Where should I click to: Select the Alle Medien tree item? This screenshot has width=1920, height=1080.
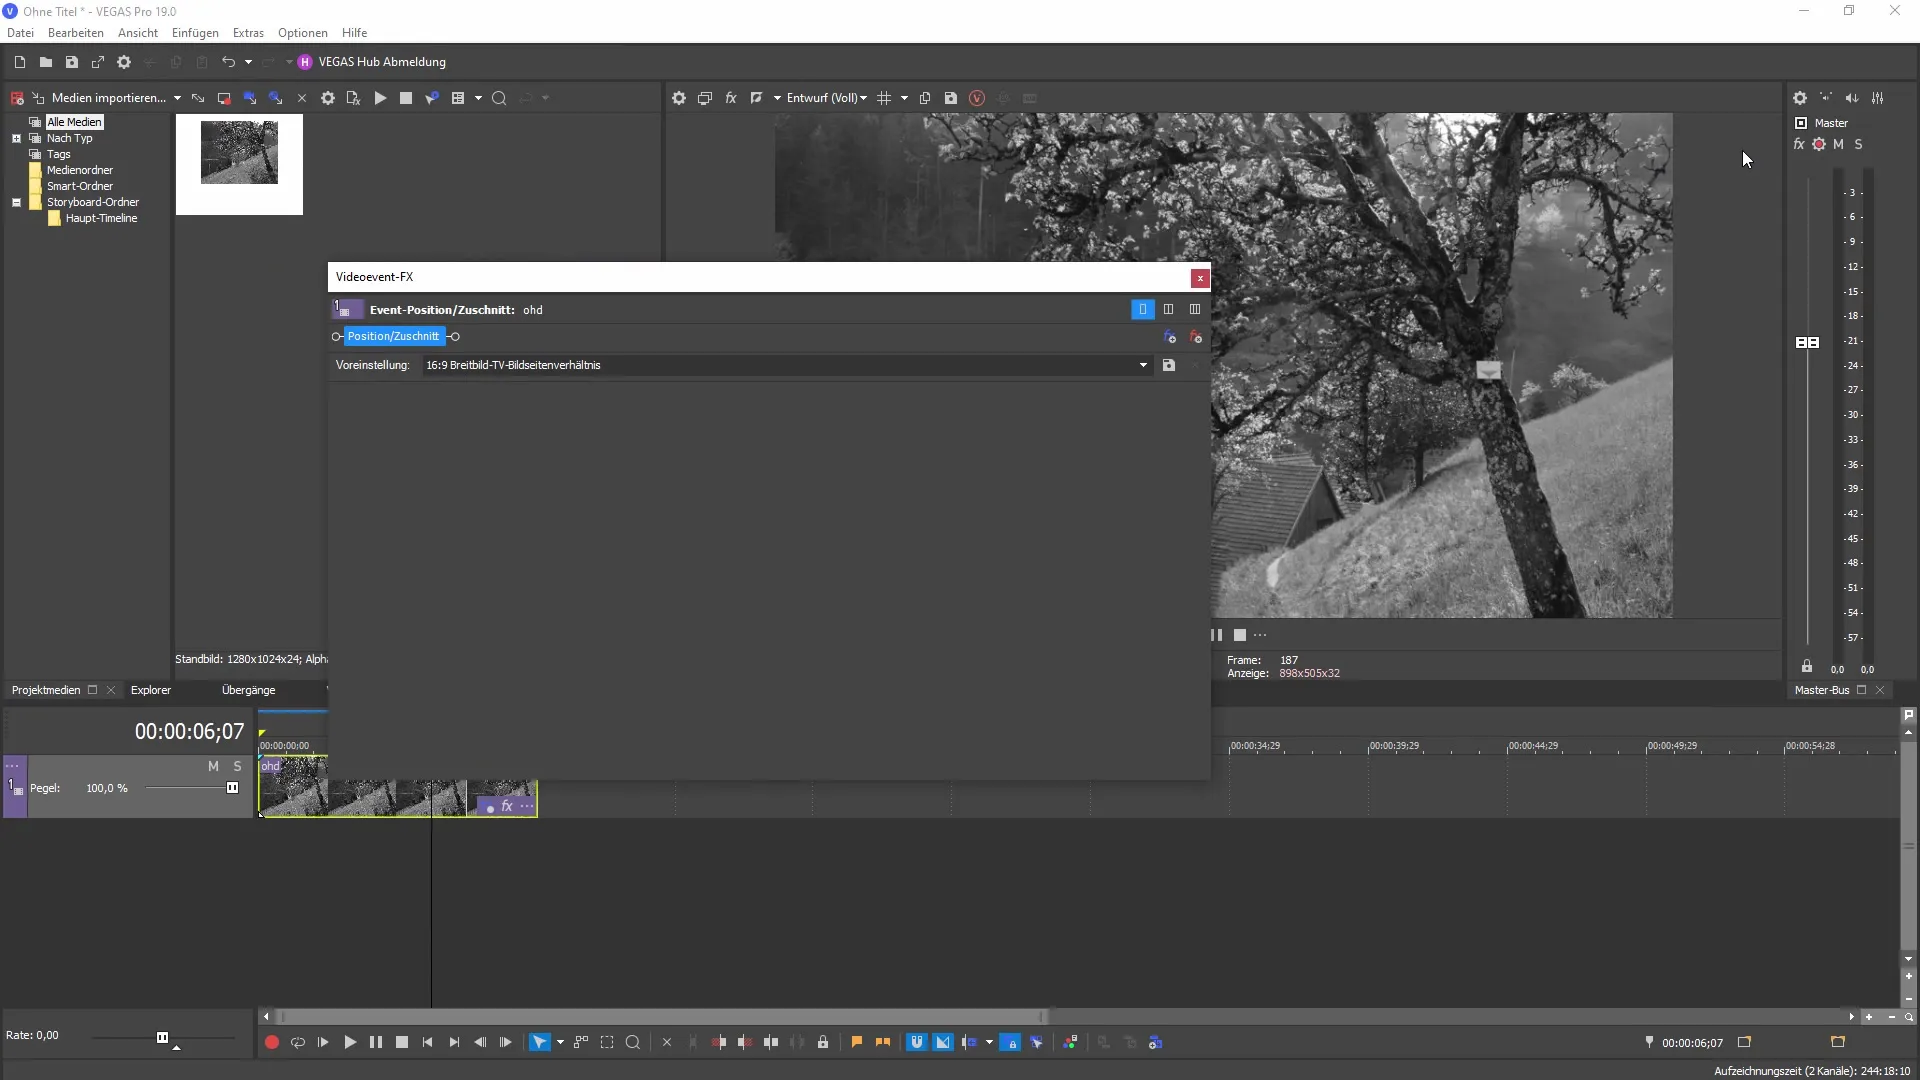pyautogui.click(x=74, y=122)
